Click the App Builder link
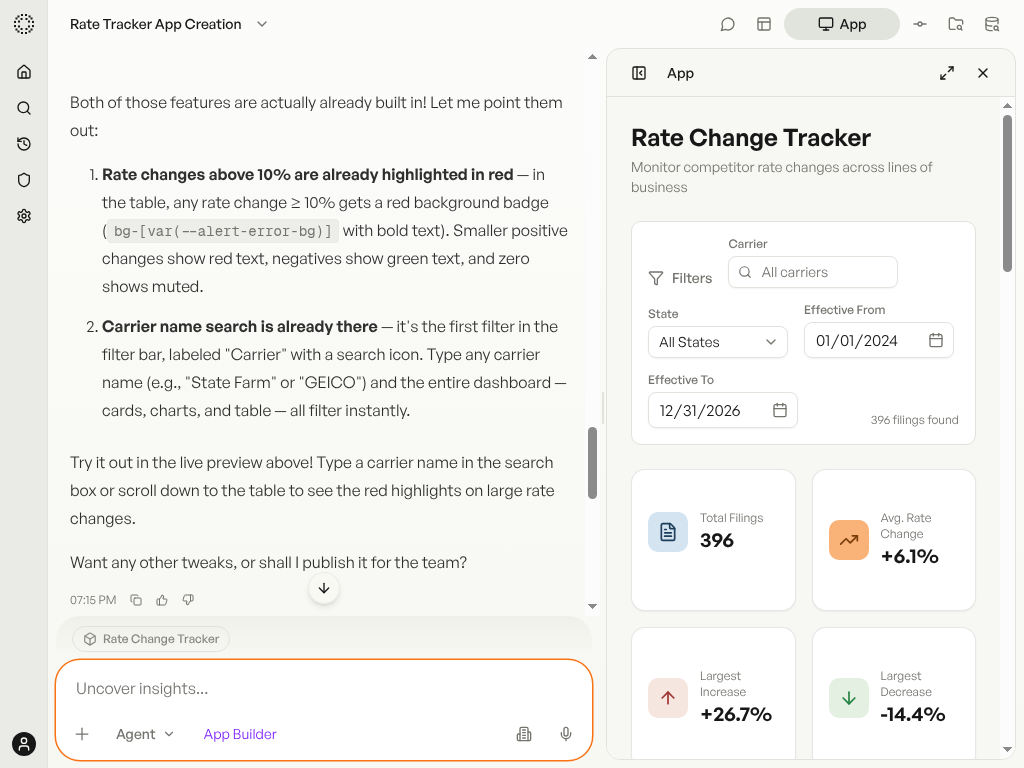The width and height of the screenshot is (1024, 768). 240,734
